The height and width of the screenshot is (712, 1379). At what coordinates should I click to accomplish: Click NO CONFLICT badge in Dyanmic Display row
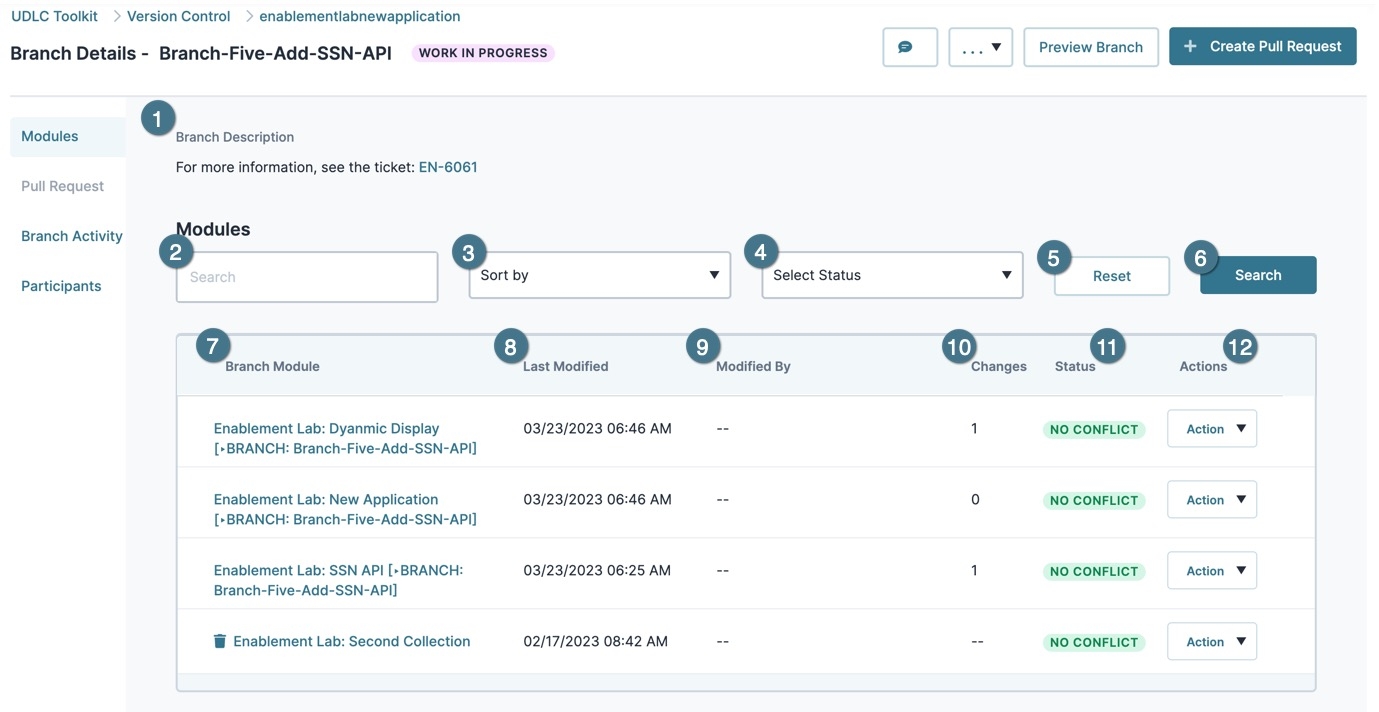(x=1094, y=429)
